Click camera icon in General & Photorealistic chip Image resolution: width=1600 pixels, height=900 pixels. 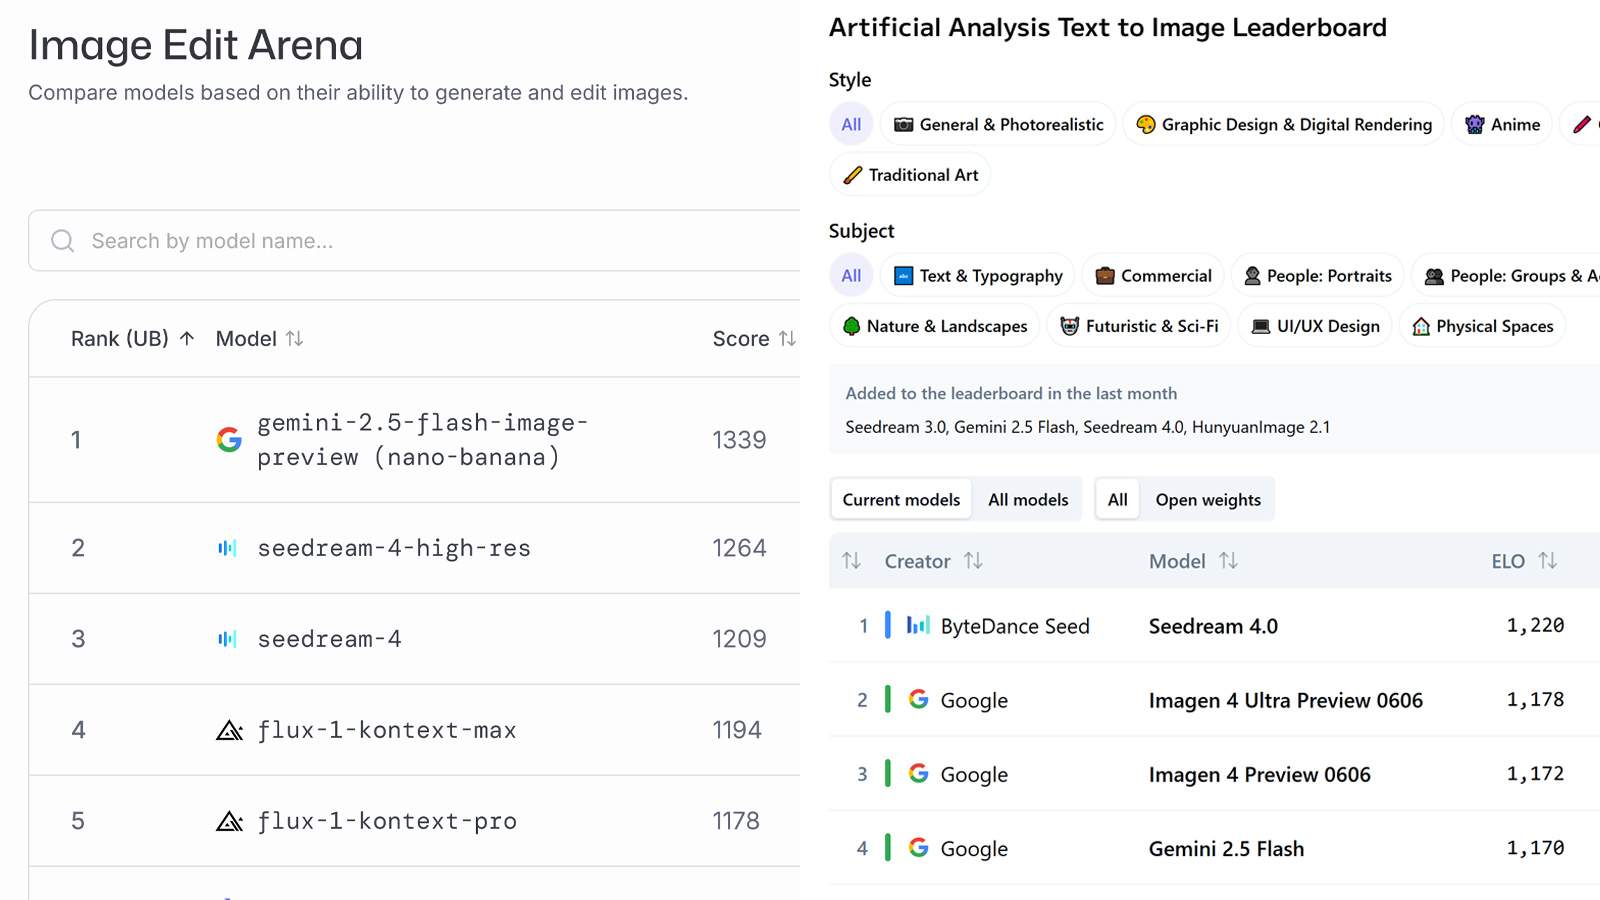click(903, 125)
